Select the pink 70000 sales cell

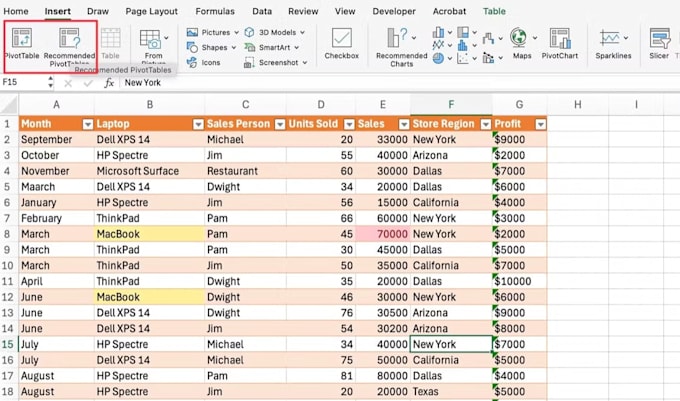pos(382,234)
